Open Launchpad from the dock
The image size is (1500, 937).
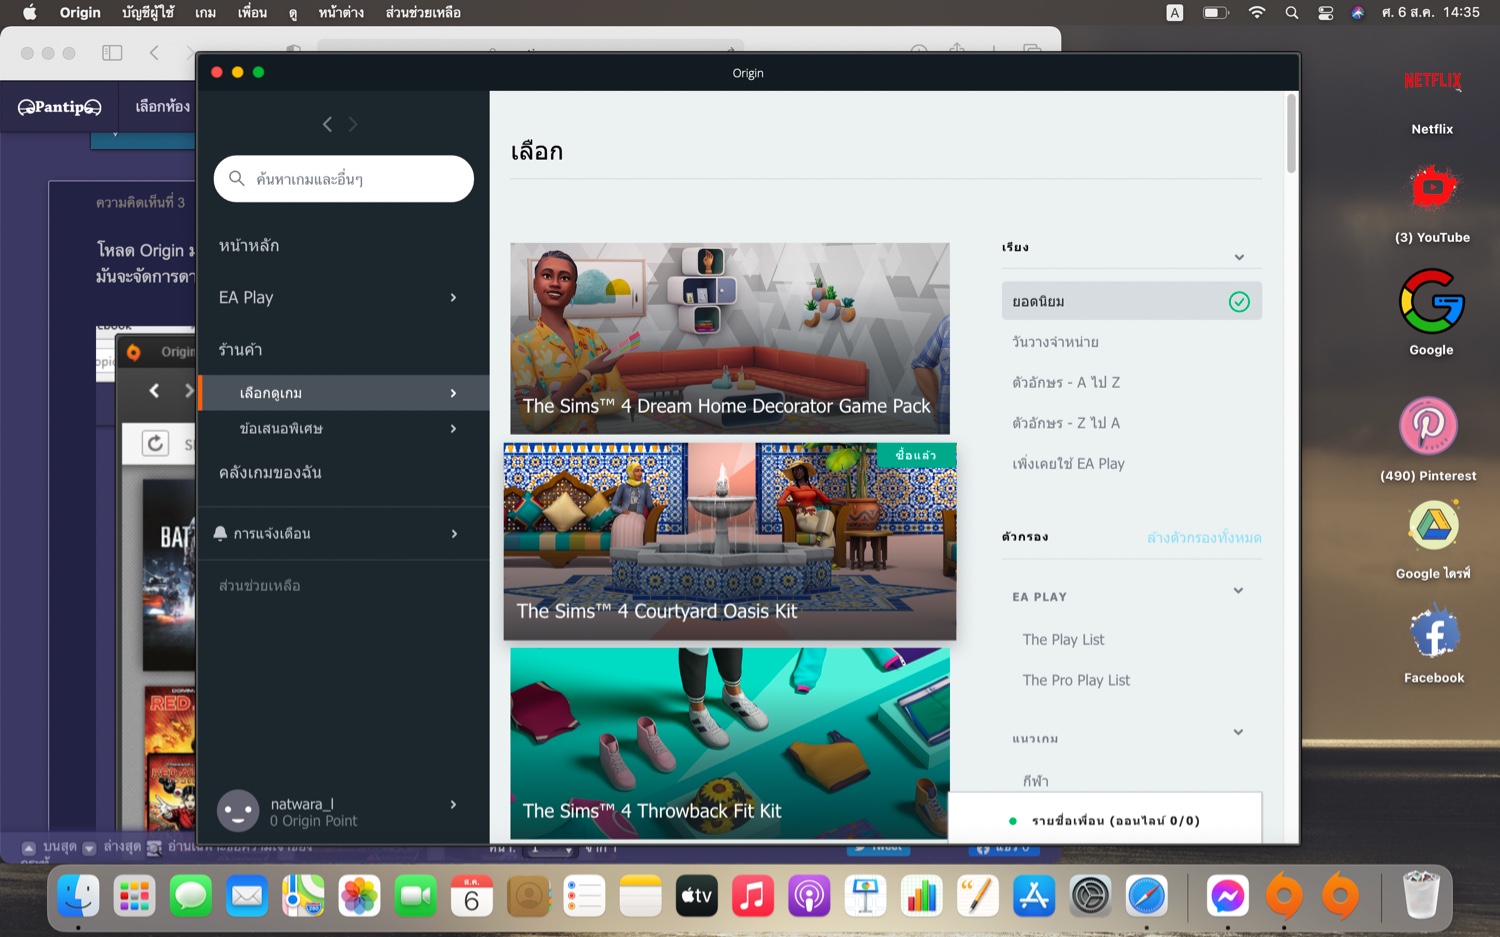point(134,896)
